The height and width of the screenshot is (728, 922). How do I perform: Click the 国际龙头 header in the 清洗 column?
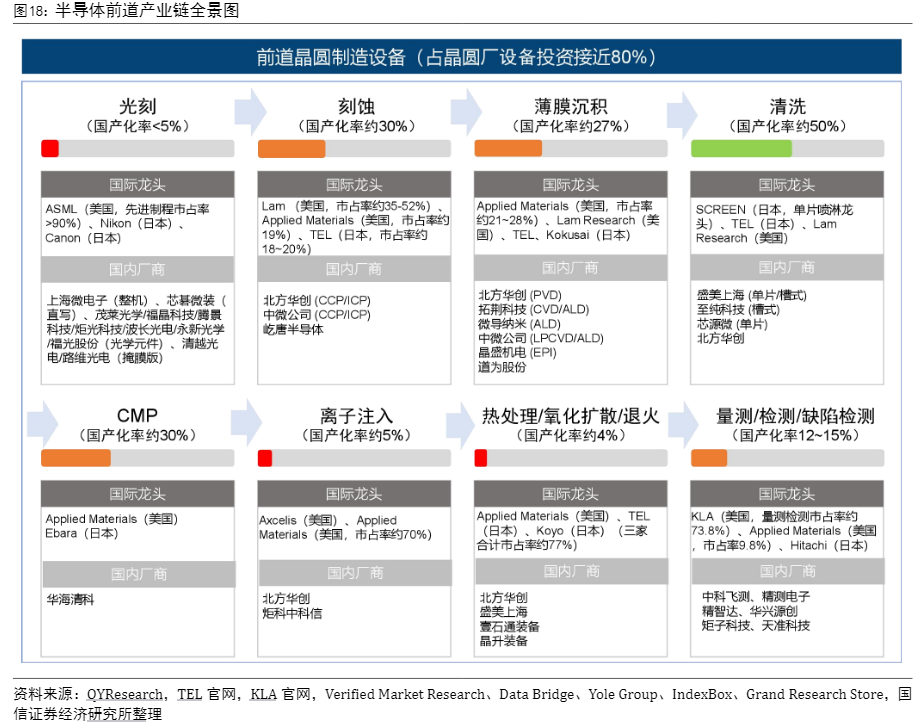[x=787, y=185]
